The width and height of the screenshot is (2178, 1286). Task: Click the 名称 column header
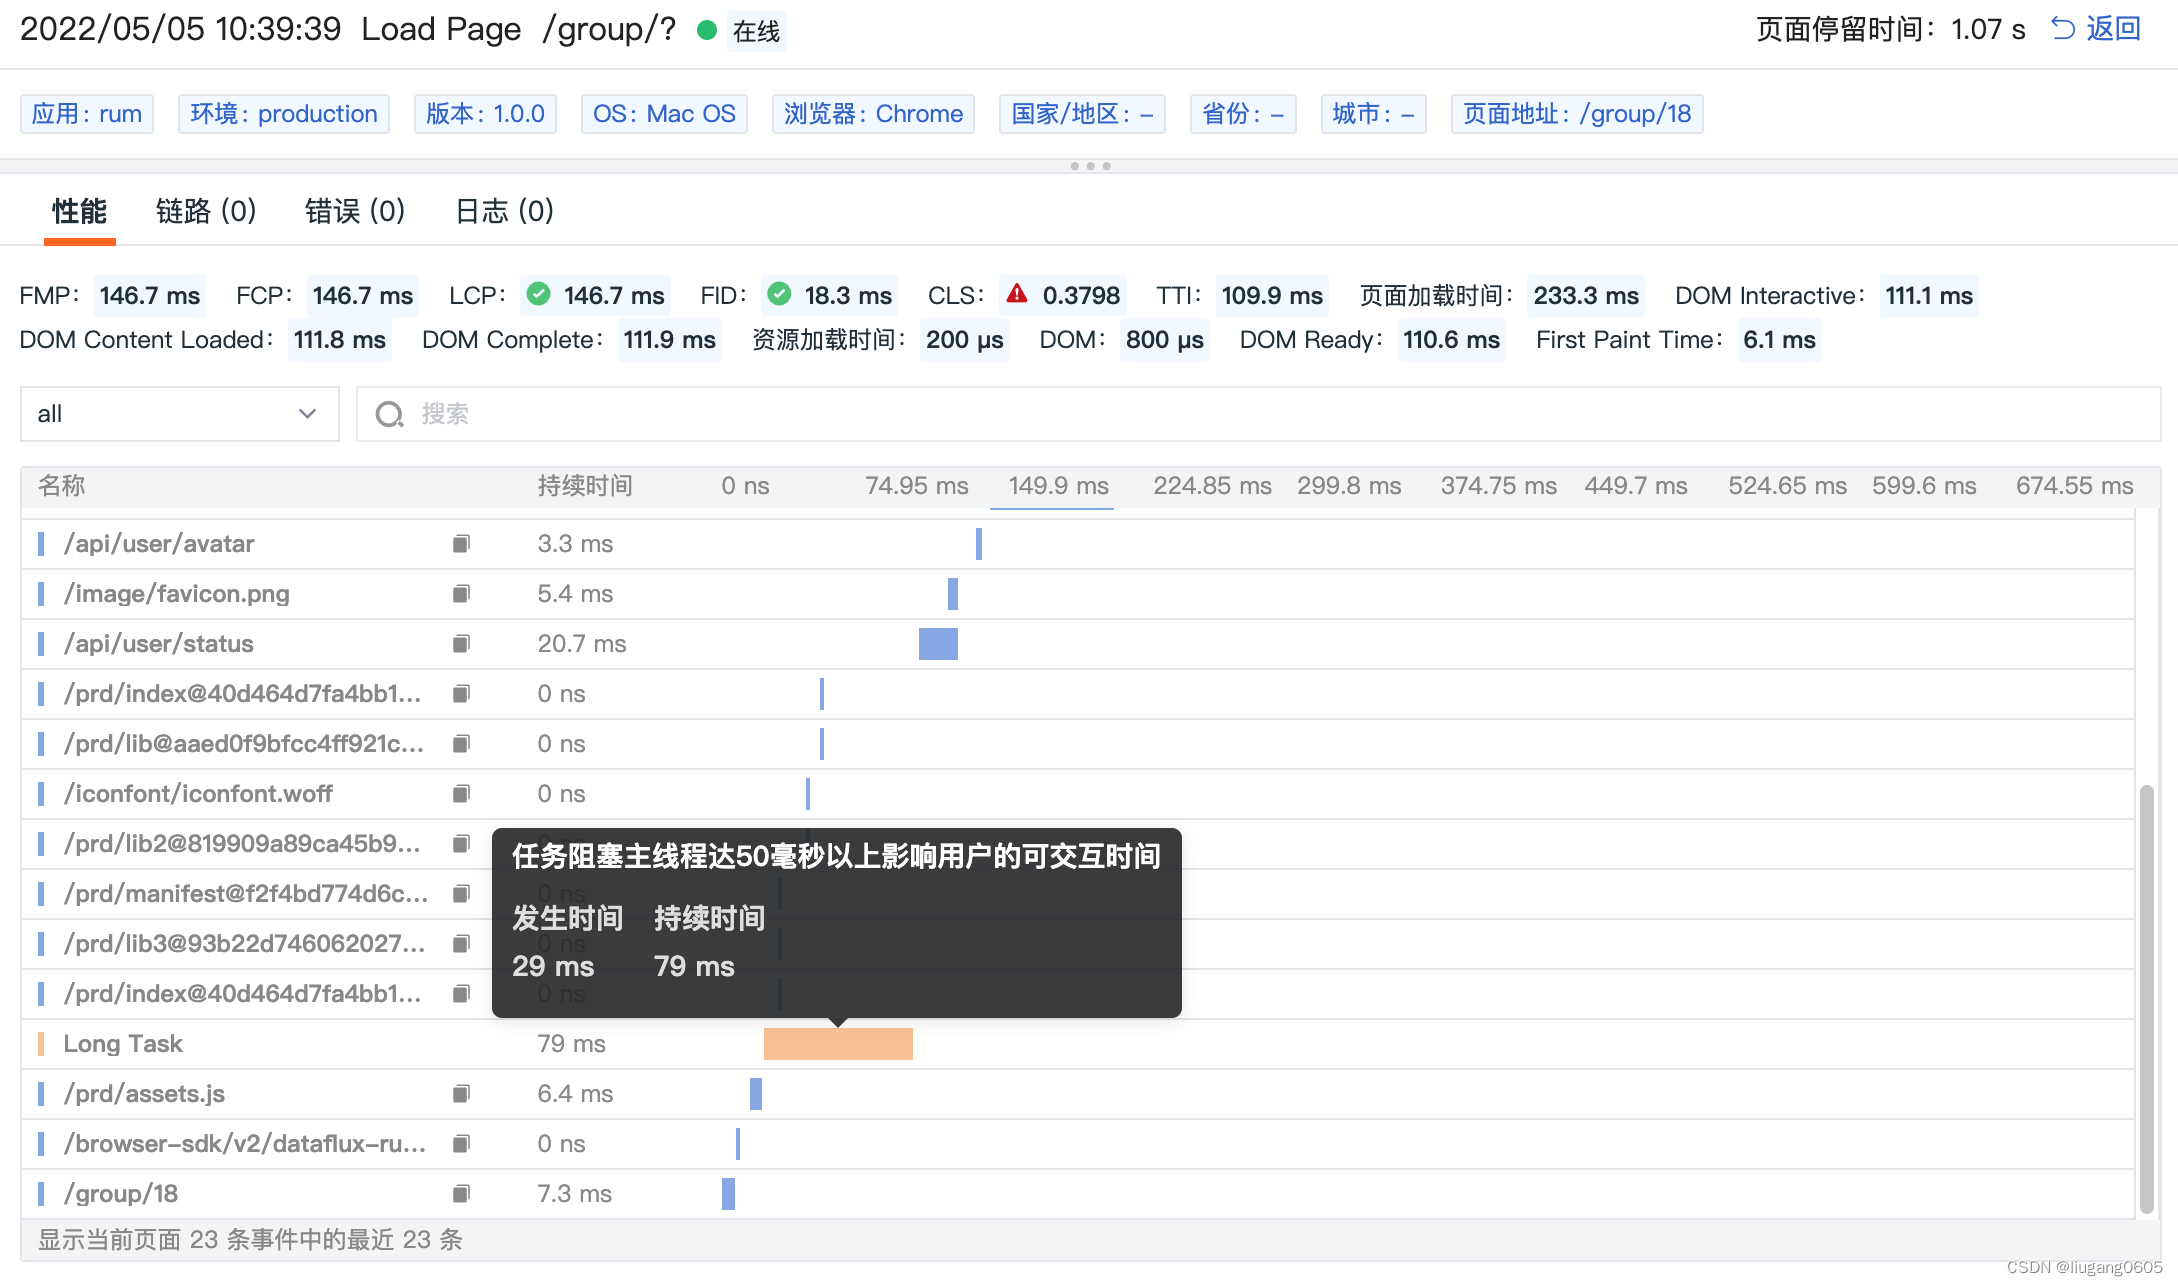tap(62, 486)
